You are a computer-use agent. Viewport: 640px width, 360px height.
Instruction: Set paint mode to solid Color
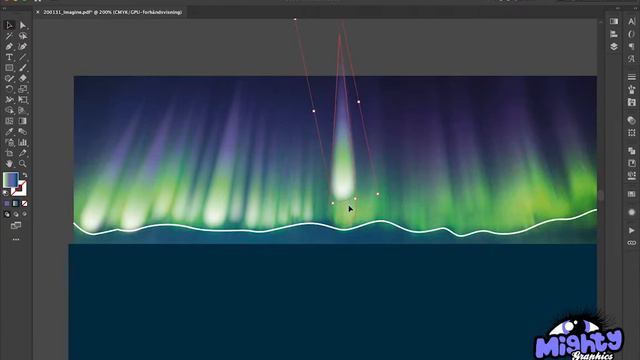point(7,203)
